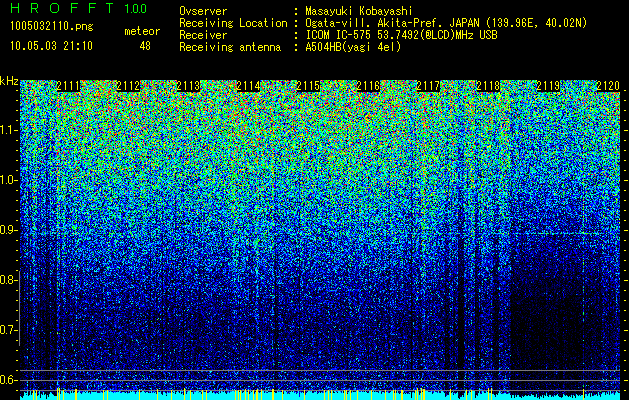This screenshot has height=400, width=629.
Task: Click the 2115 time marker
Action: pyautogui.click(x=308, y=85)
